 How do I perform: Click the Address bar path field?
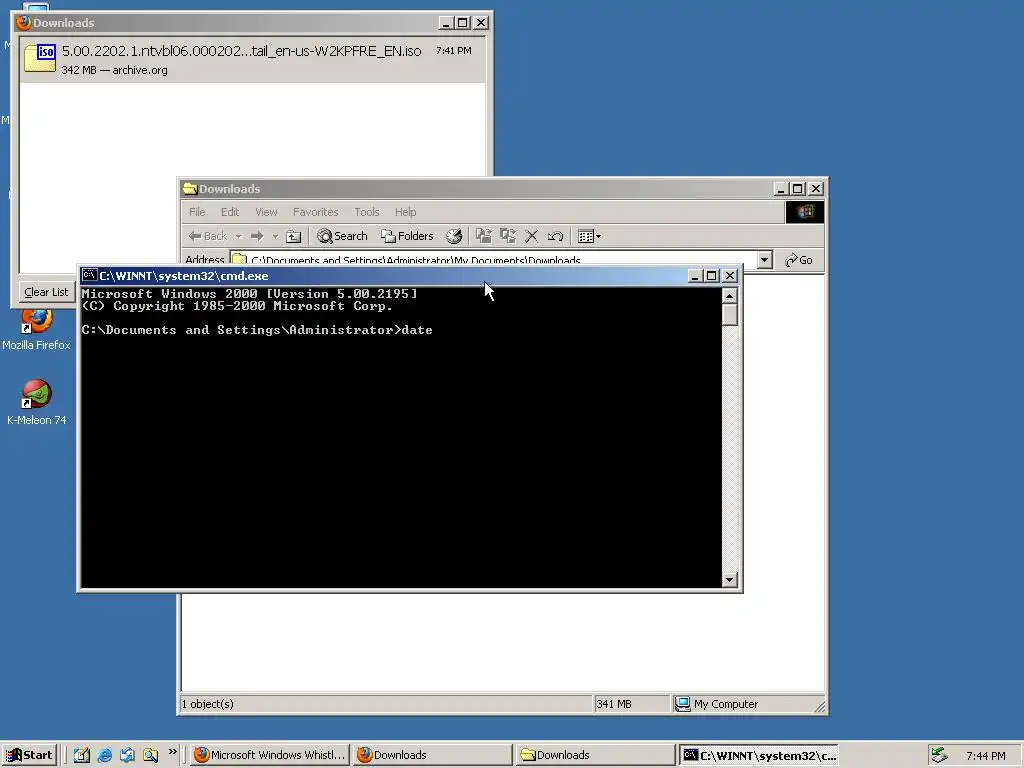494,260
